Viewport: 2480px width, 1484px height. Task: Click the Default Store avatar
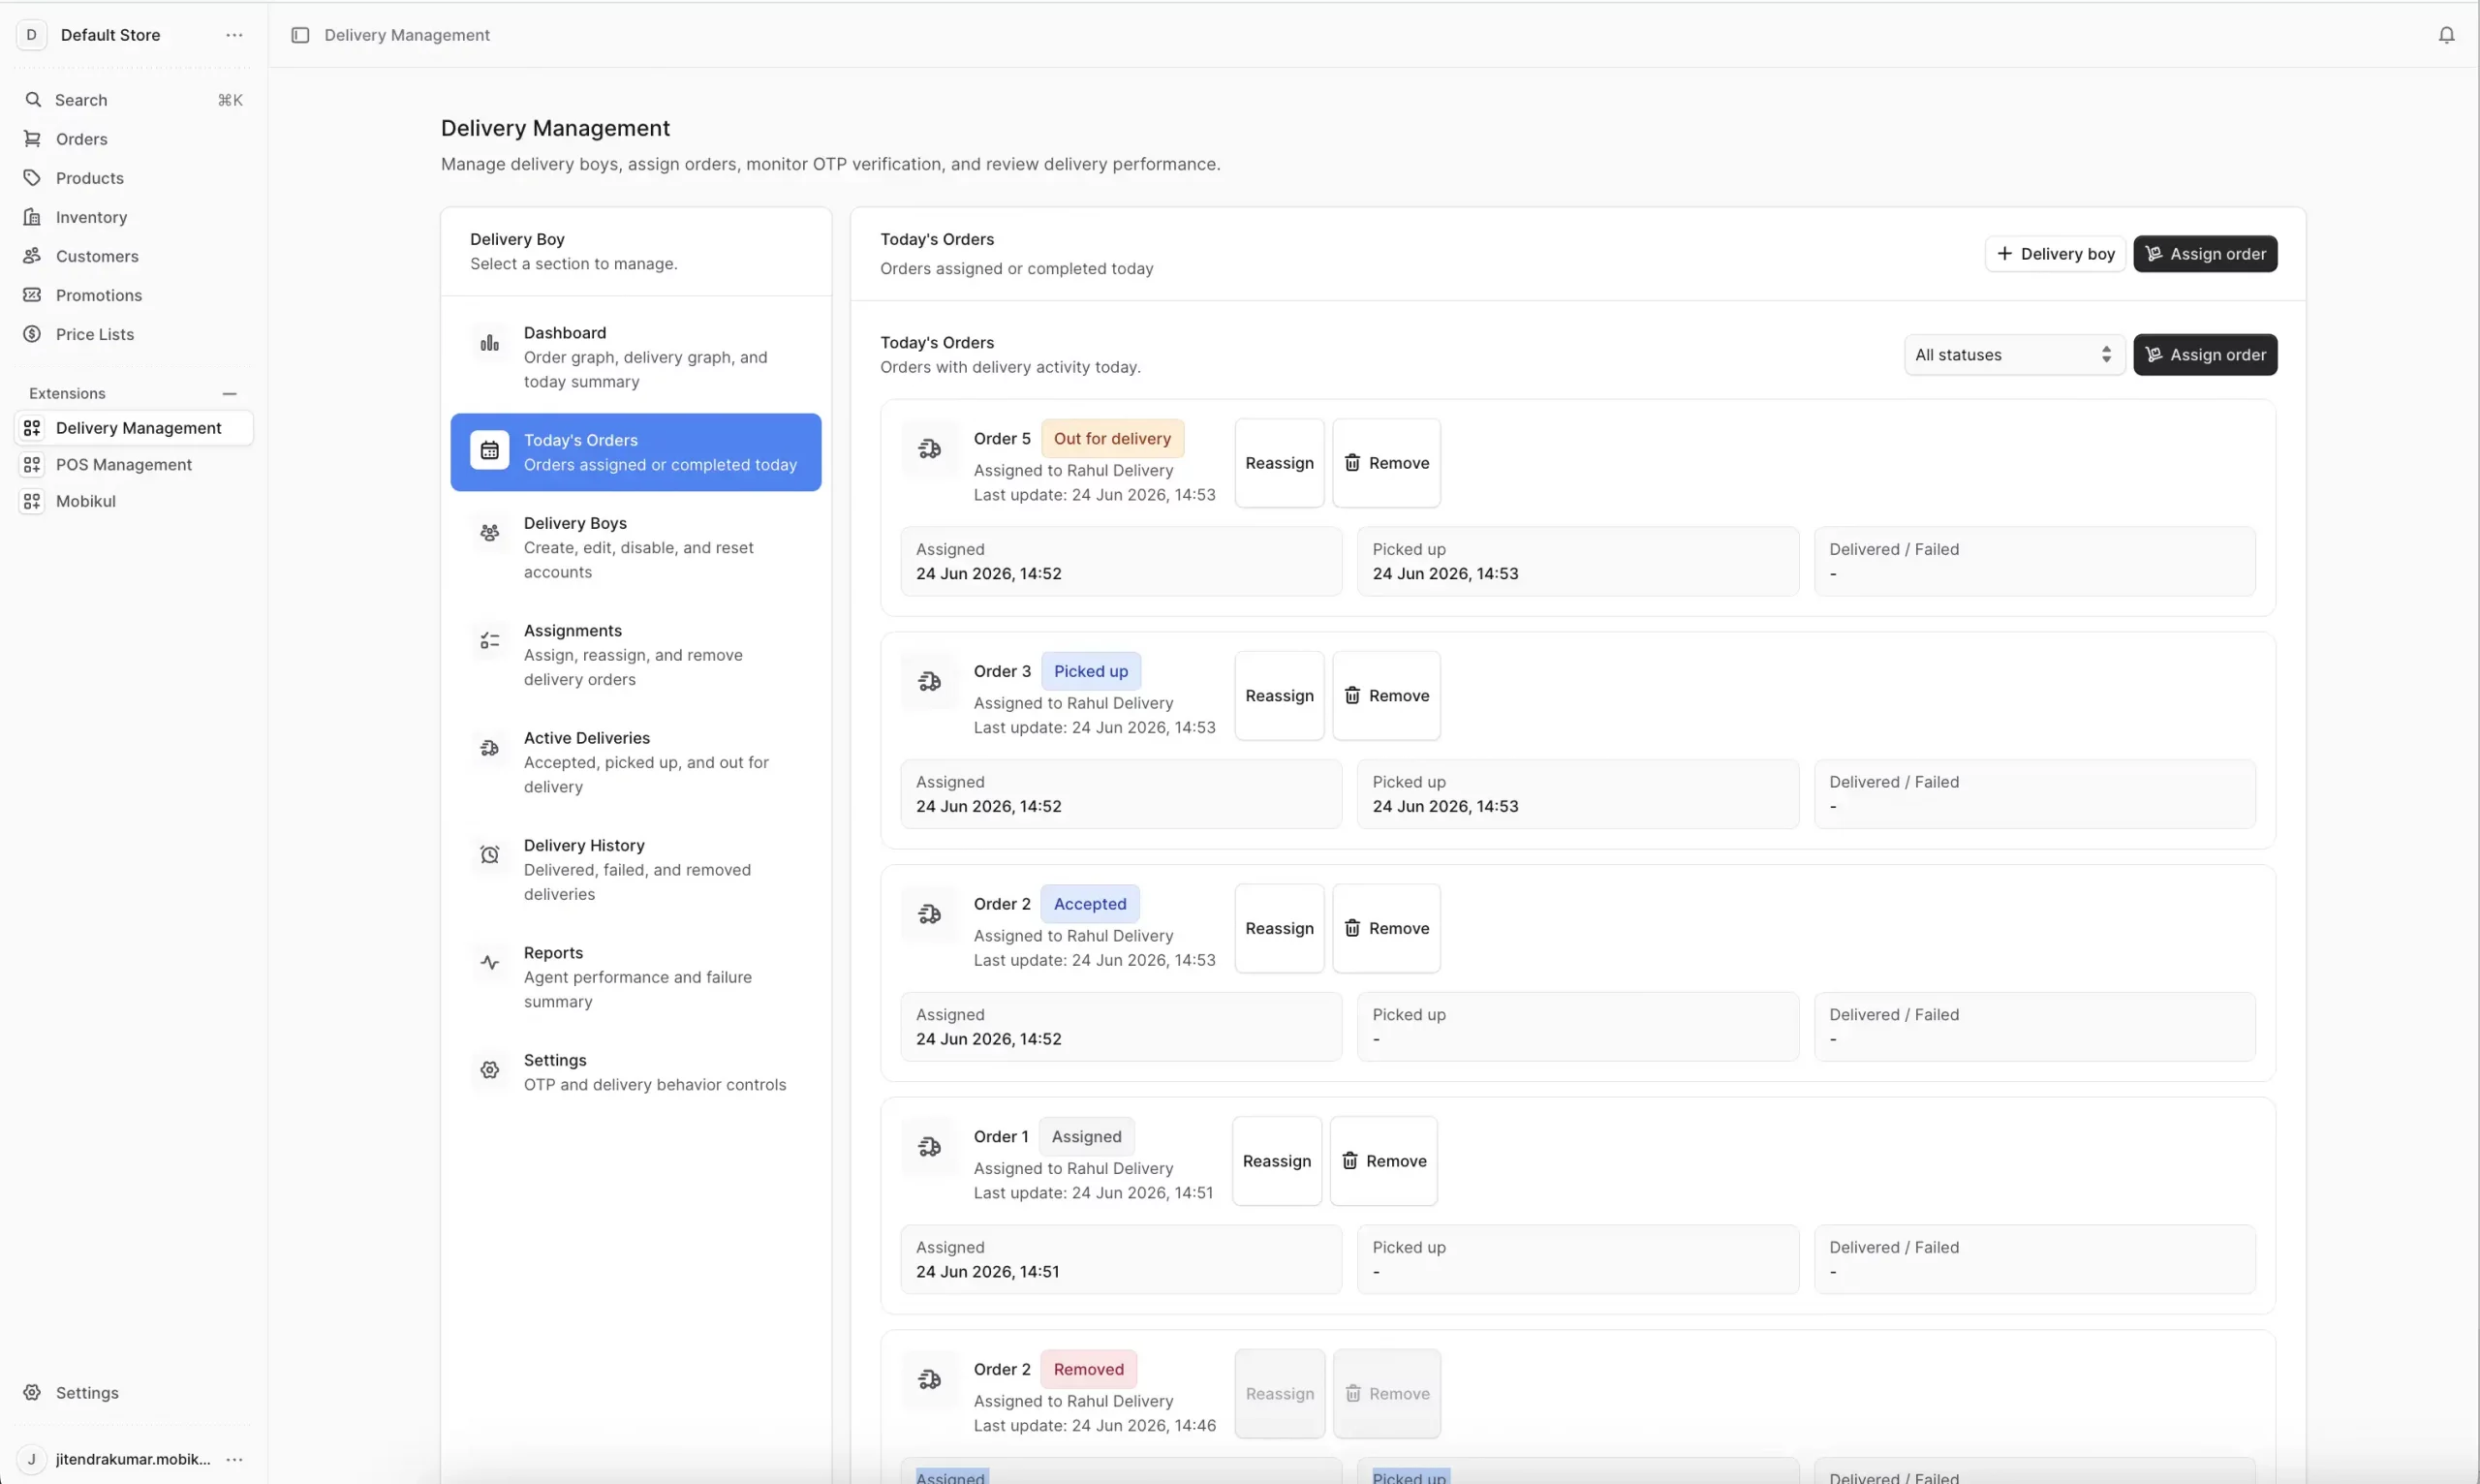click(x=32, y=35)
